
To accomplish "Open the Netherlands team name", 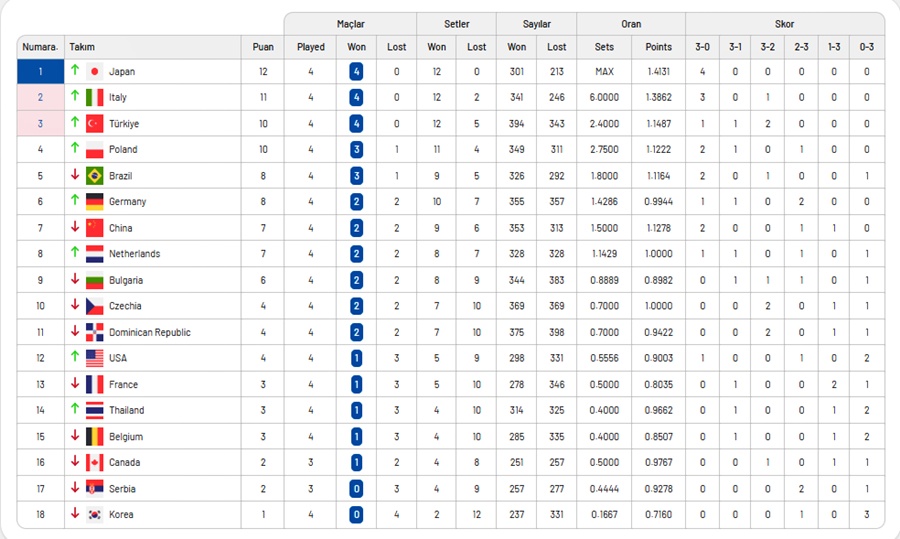I will (x=134, y=254).
